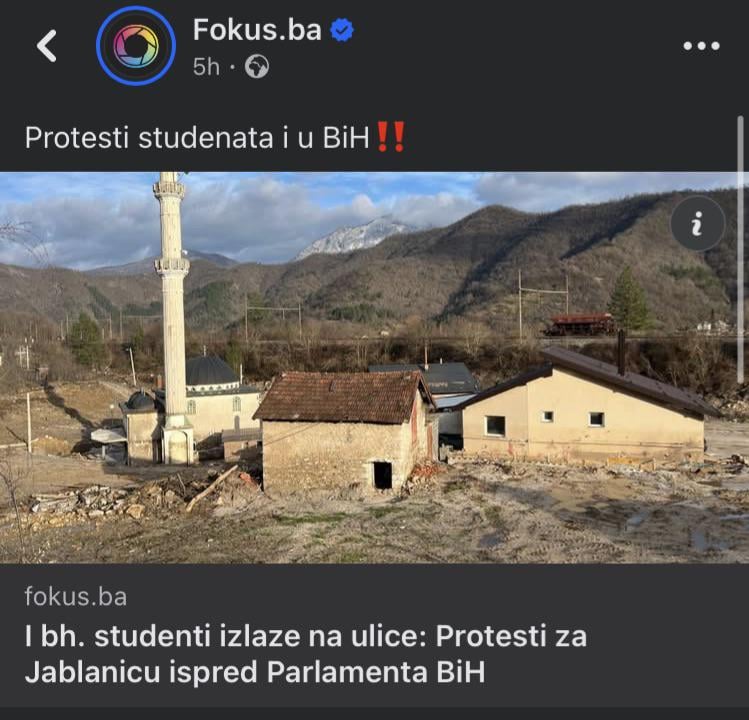
Task: Select the caption 'Protesti studenata i u BiH'
Action: pyautogui.click(x=197, y=138)
